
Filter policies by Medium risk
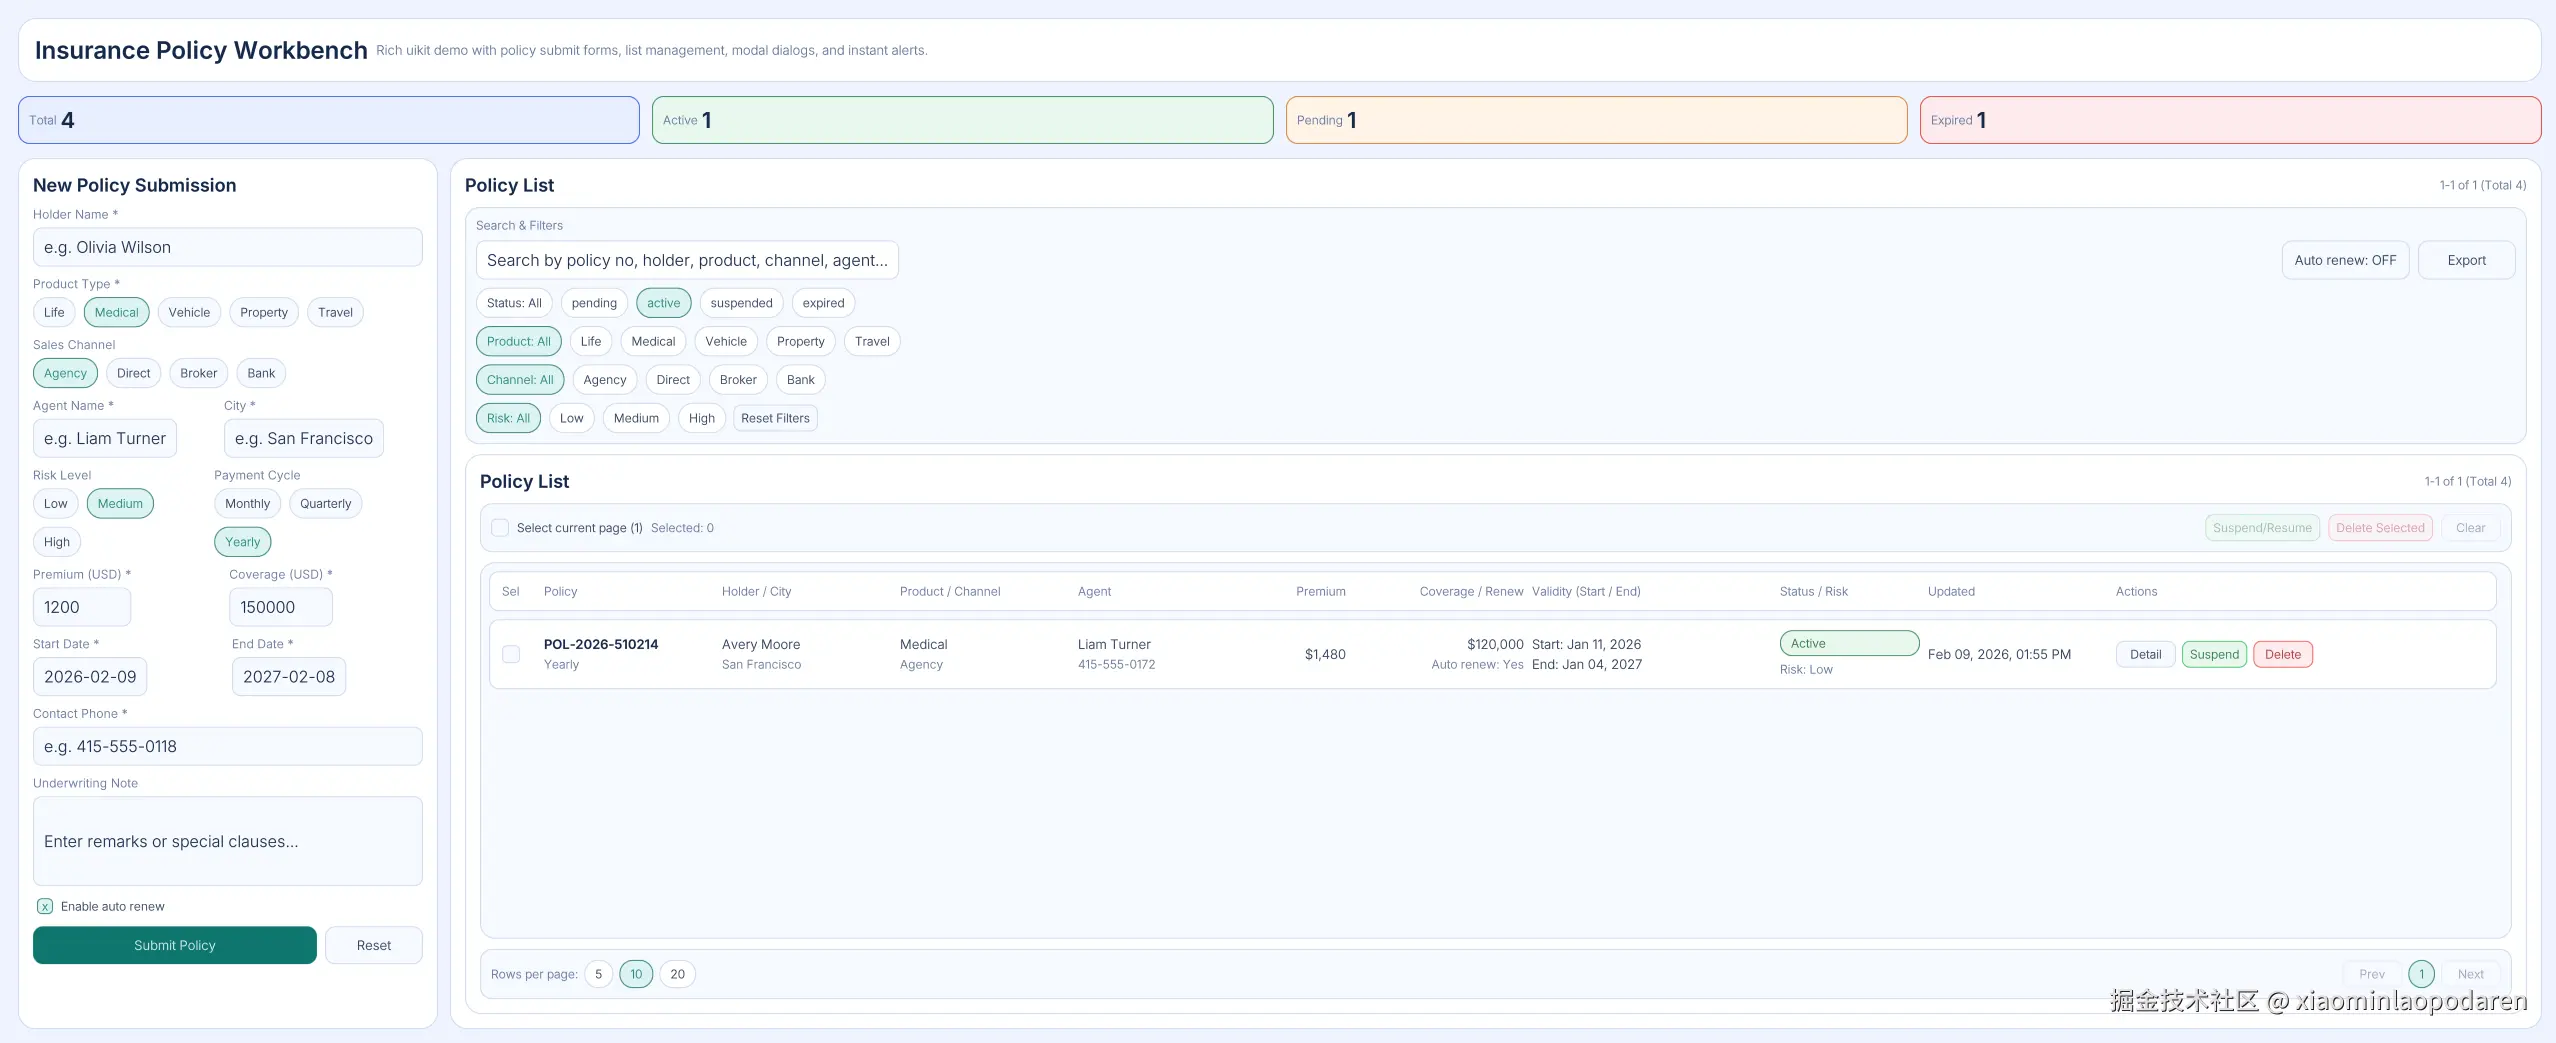(636, 418)
